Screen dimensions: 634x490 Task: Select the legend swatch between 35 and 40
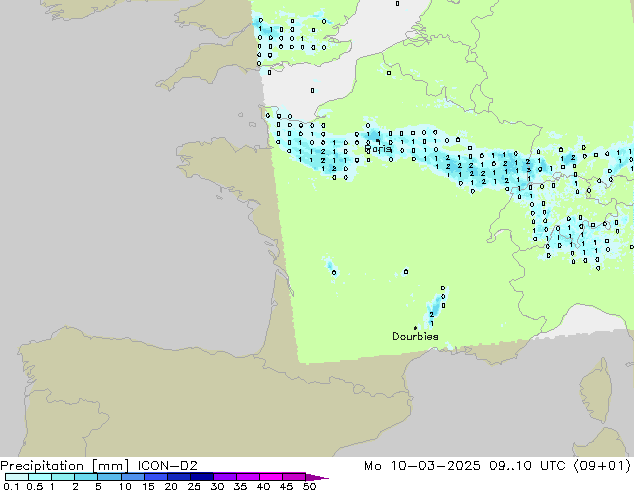[248, 477]
